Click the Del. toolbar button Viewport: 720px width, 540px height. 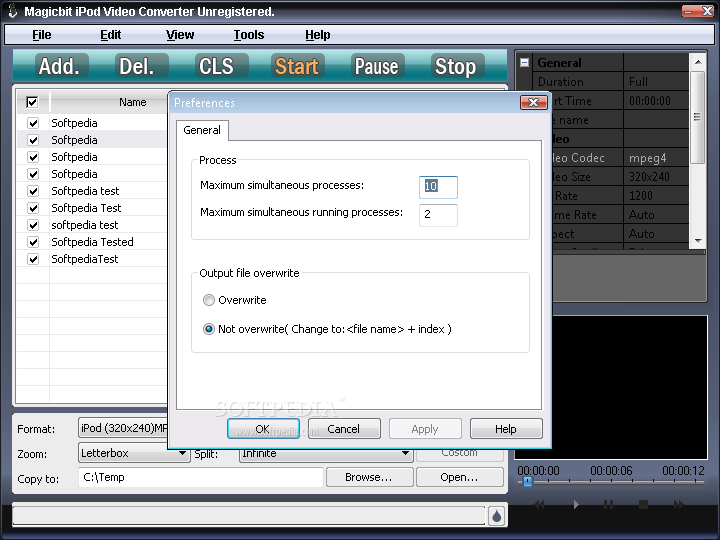(x=141, y=66)
